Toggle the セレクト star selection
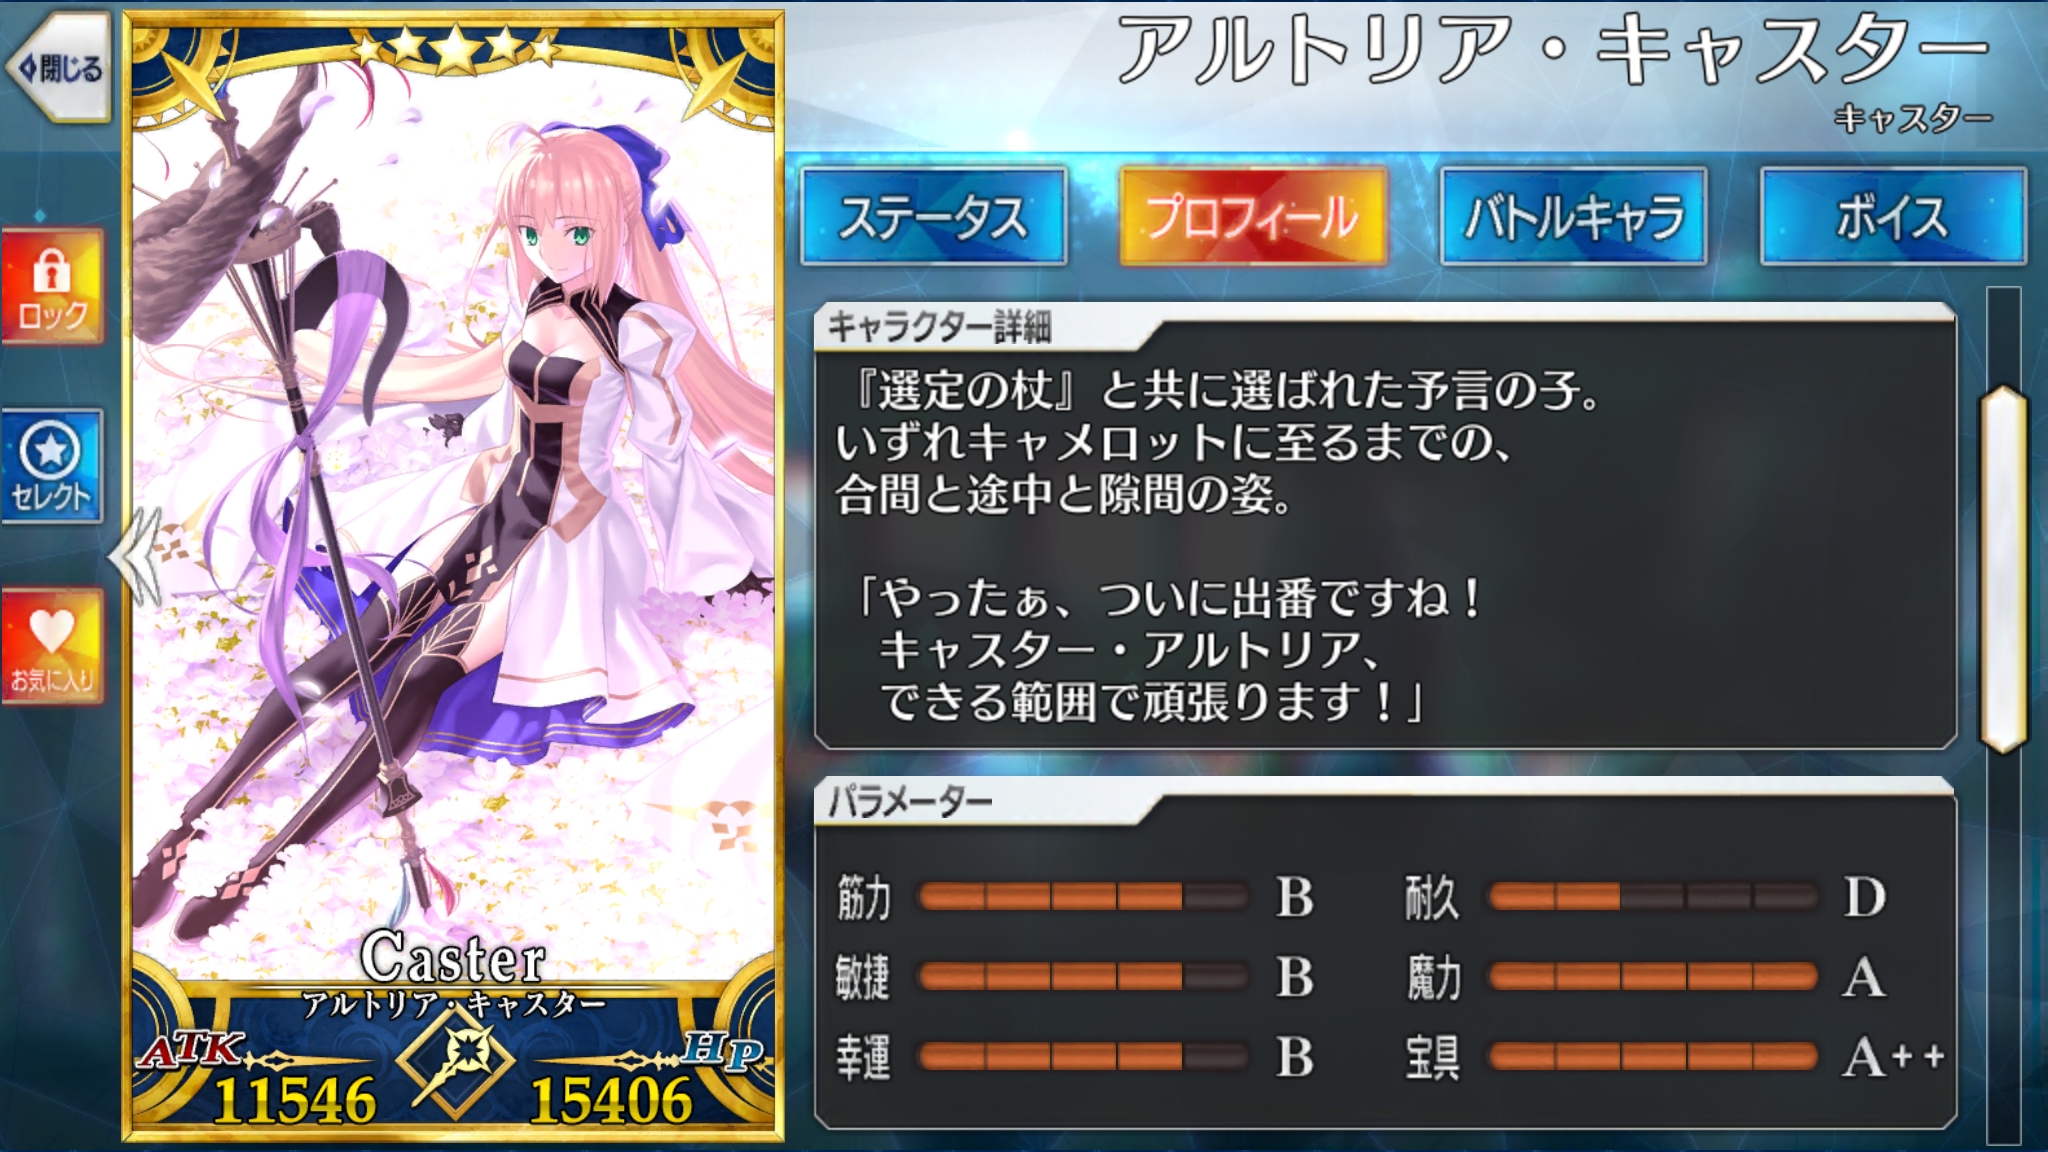The height and width of the screenshot is (1152, 2048). point(52,466)
